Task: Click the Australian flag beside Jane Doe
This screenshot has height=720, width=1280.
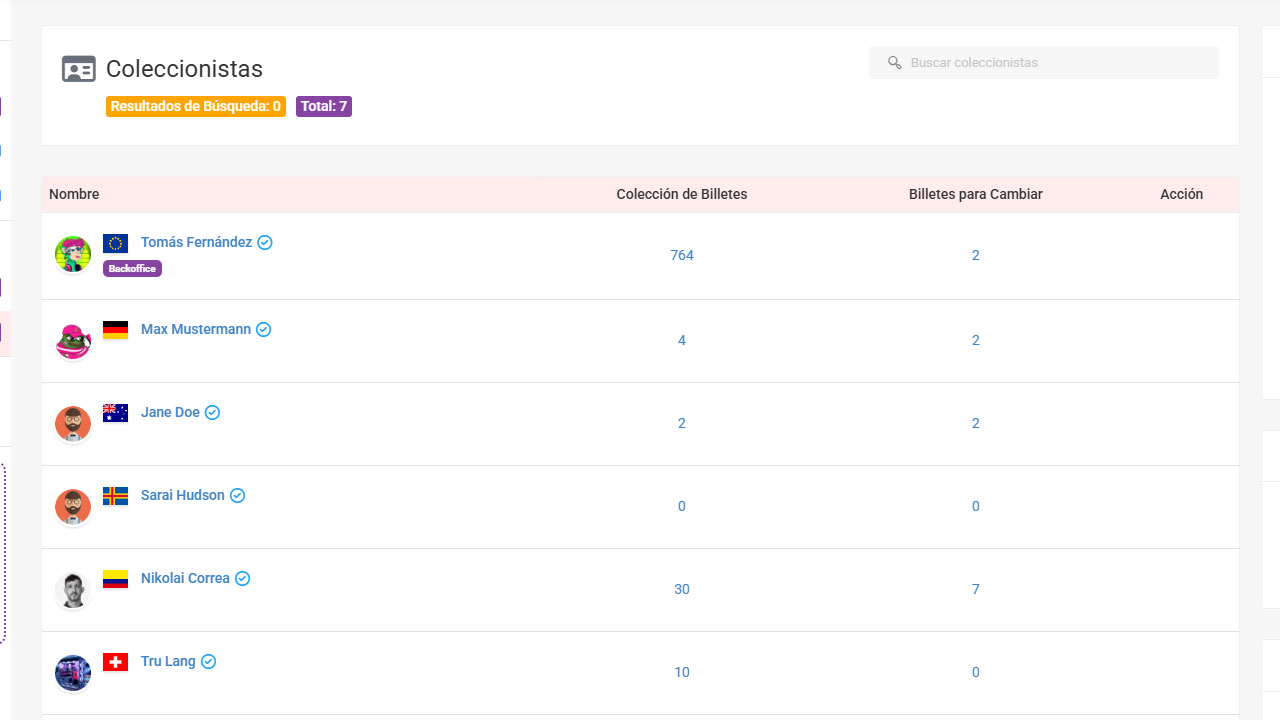Action: pos(115,413)
